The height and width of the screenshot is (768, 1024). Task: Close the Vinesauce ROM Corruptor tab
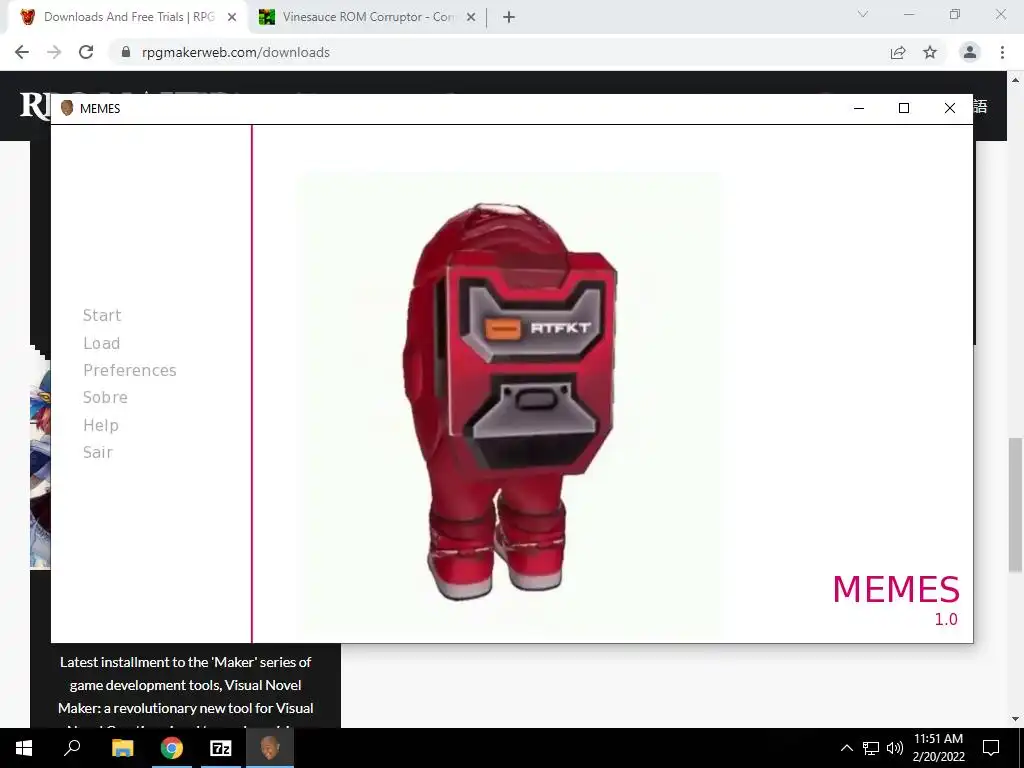point(471,18)
